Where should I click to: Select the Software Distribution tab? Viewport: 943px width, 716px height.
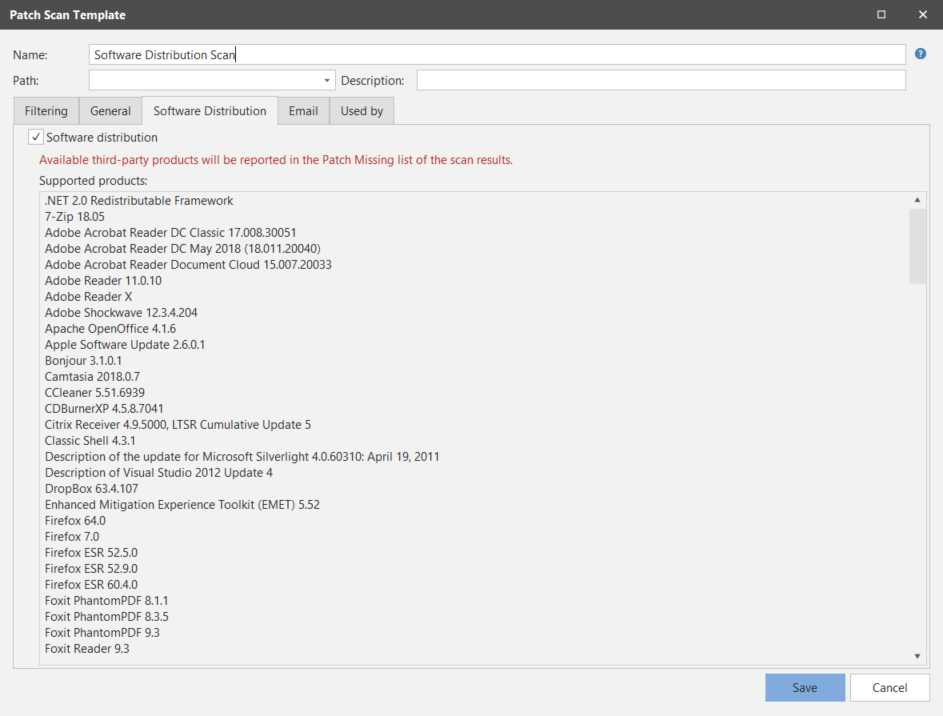coord(210,111)
